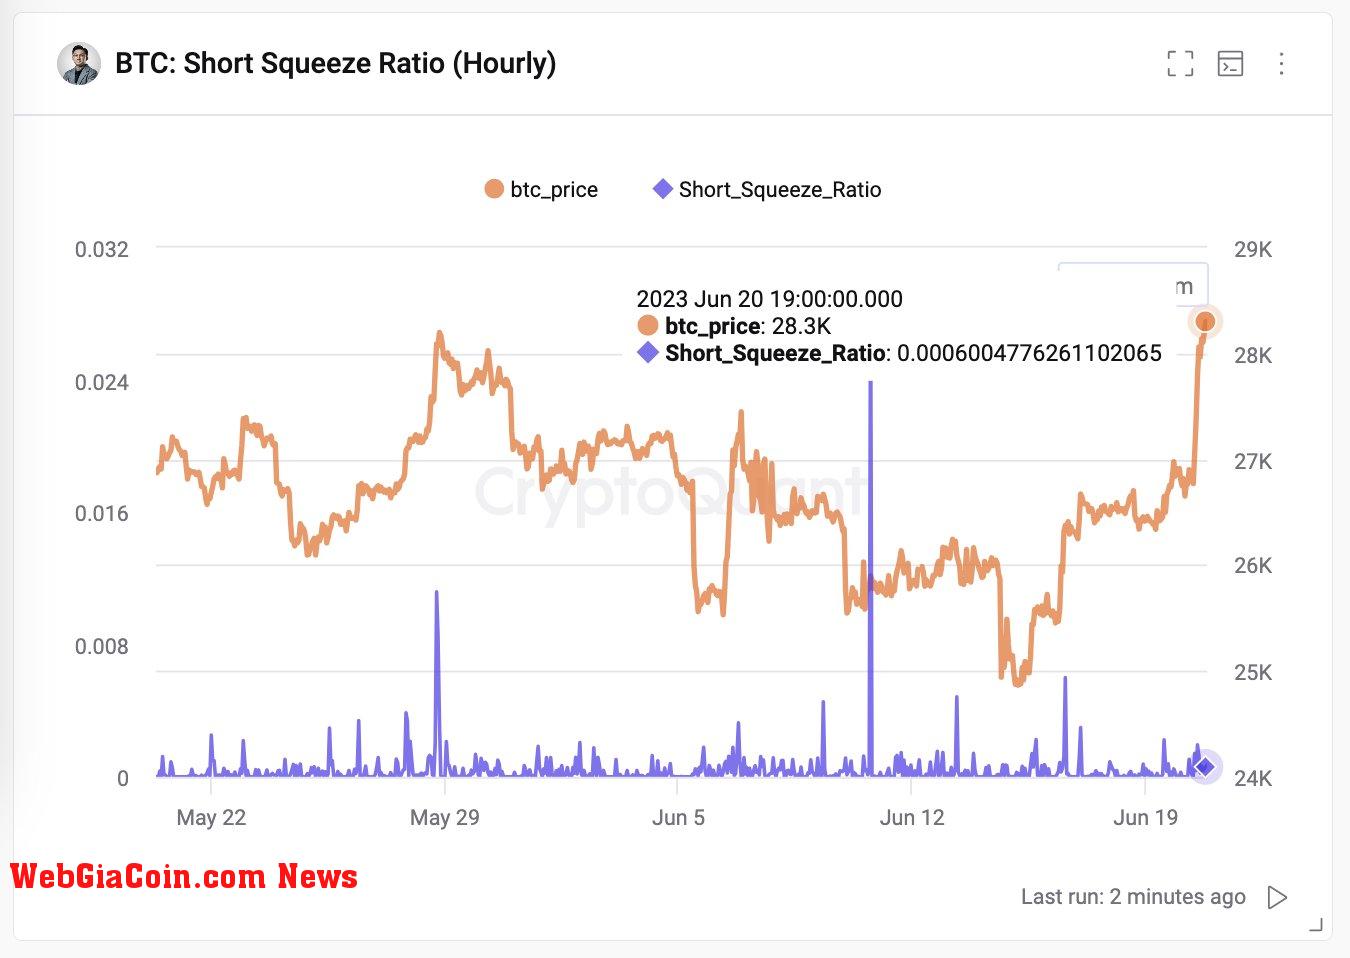Click the 0.024 left axis value
The width and height of the screenshot is (1350, 958).
[x=102, y=382]
